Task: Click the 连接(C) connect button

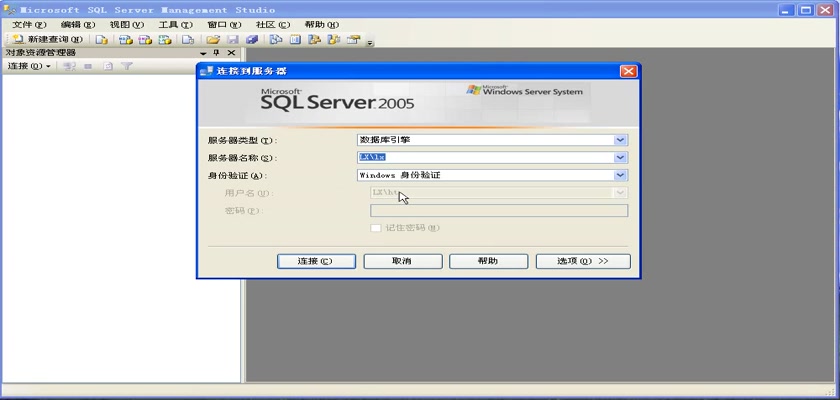Action: coord(316,261)
